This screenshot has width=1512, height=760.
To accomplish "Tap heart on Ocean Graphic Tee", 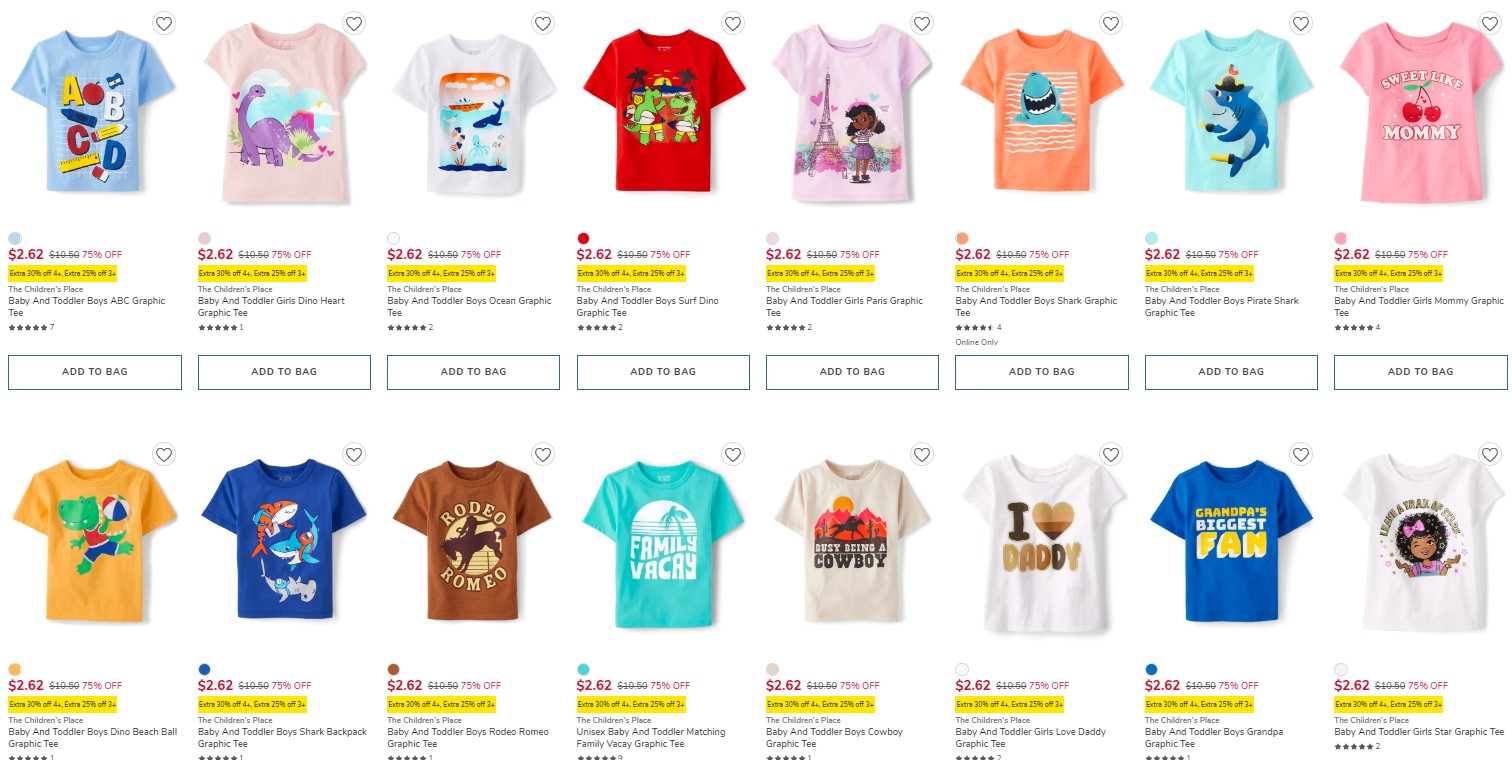I will (x=543, y=23).
